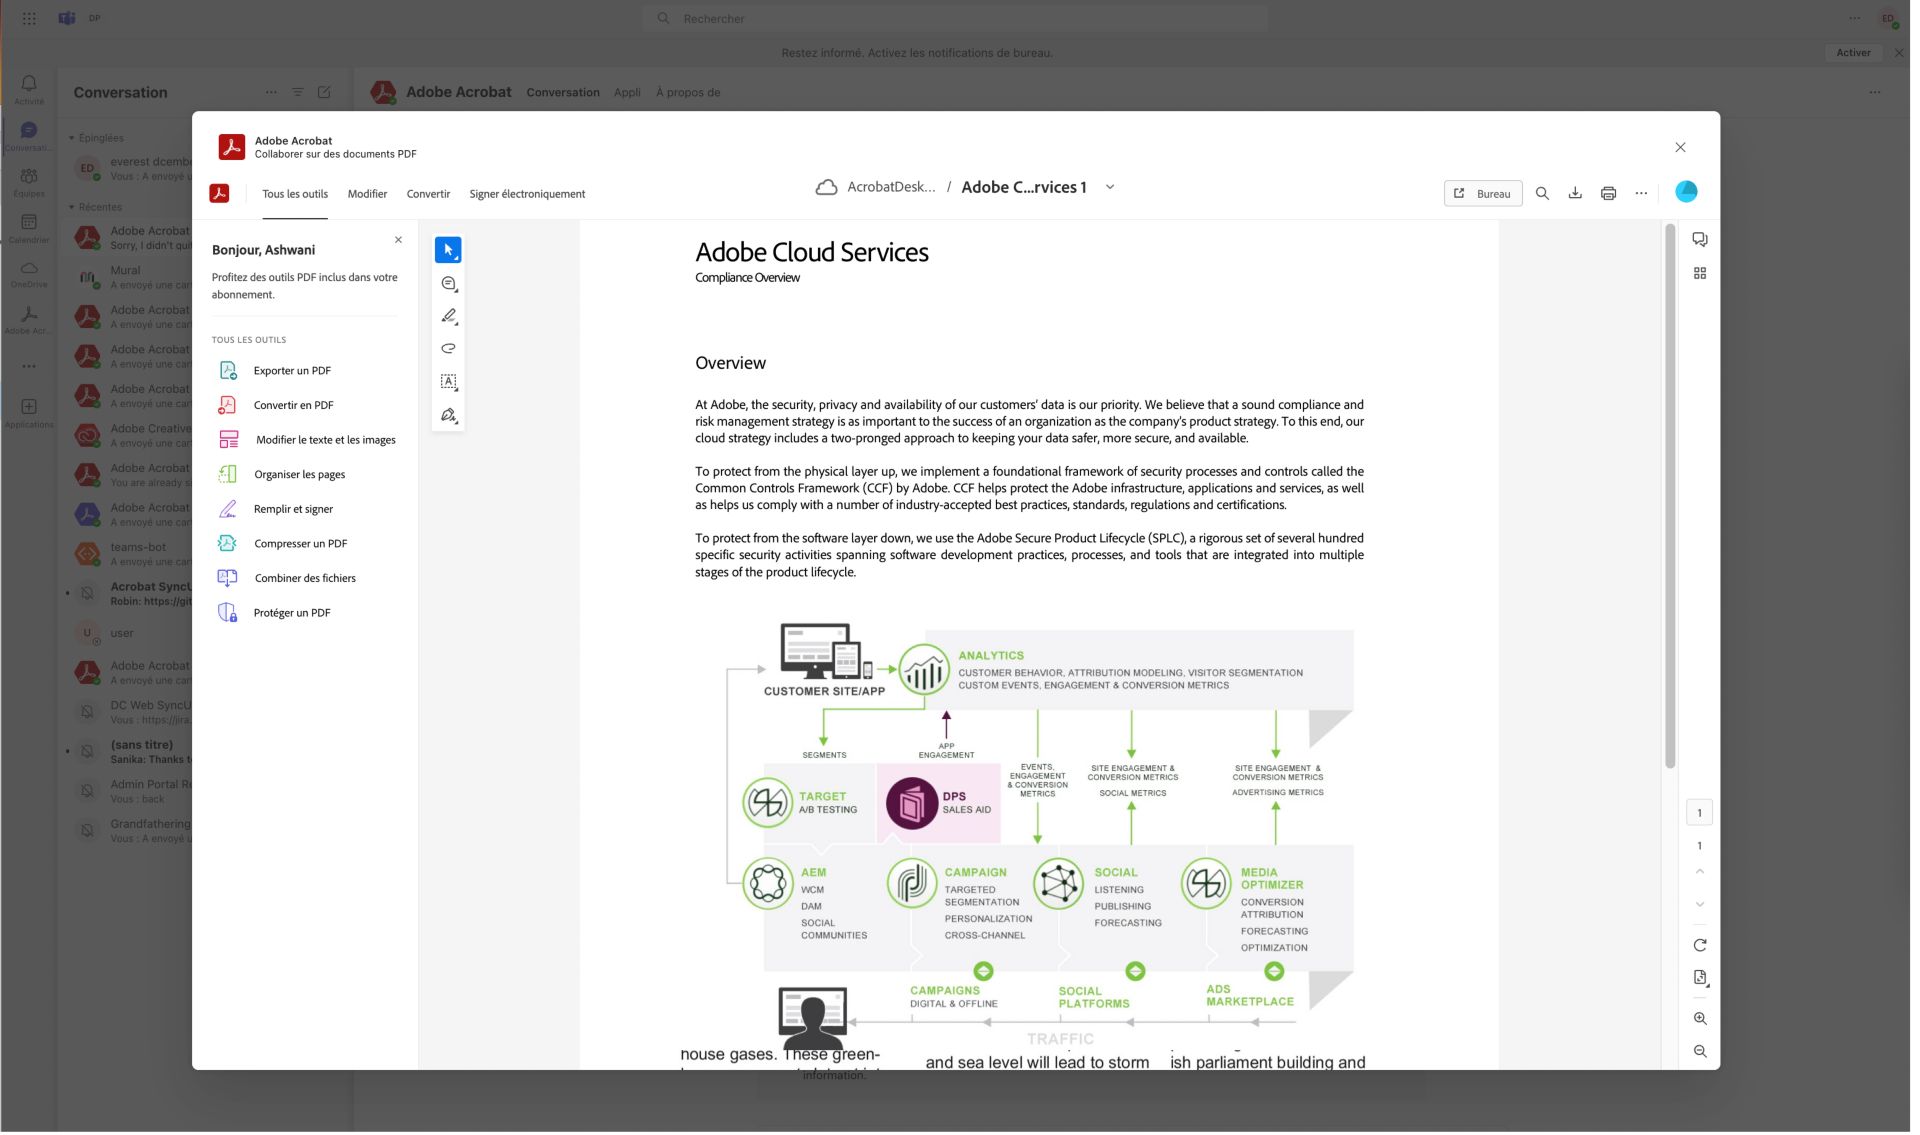
Task: Select the add comment tool
Action: click(x=448, y=285)
